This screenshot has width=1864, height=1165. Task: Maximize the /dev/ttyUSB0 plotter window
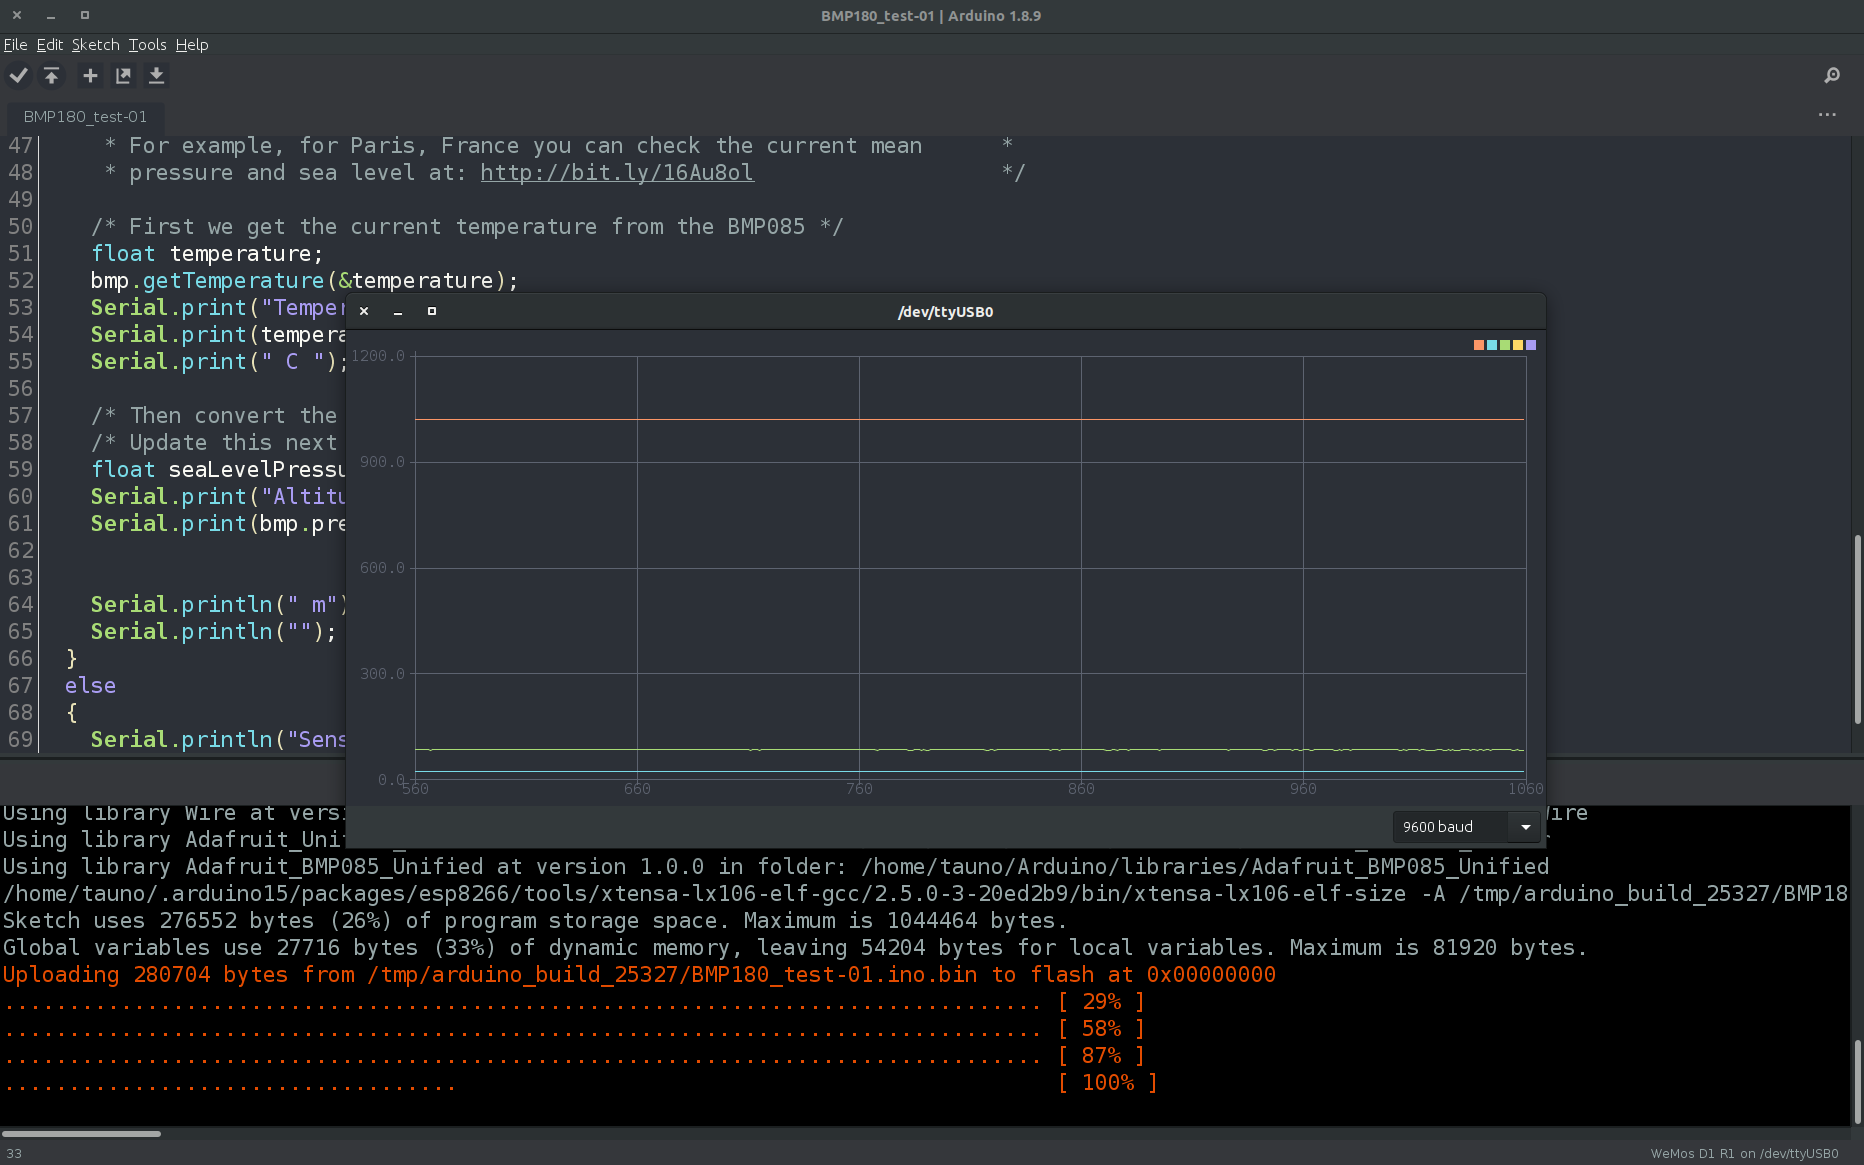point(432,311)
